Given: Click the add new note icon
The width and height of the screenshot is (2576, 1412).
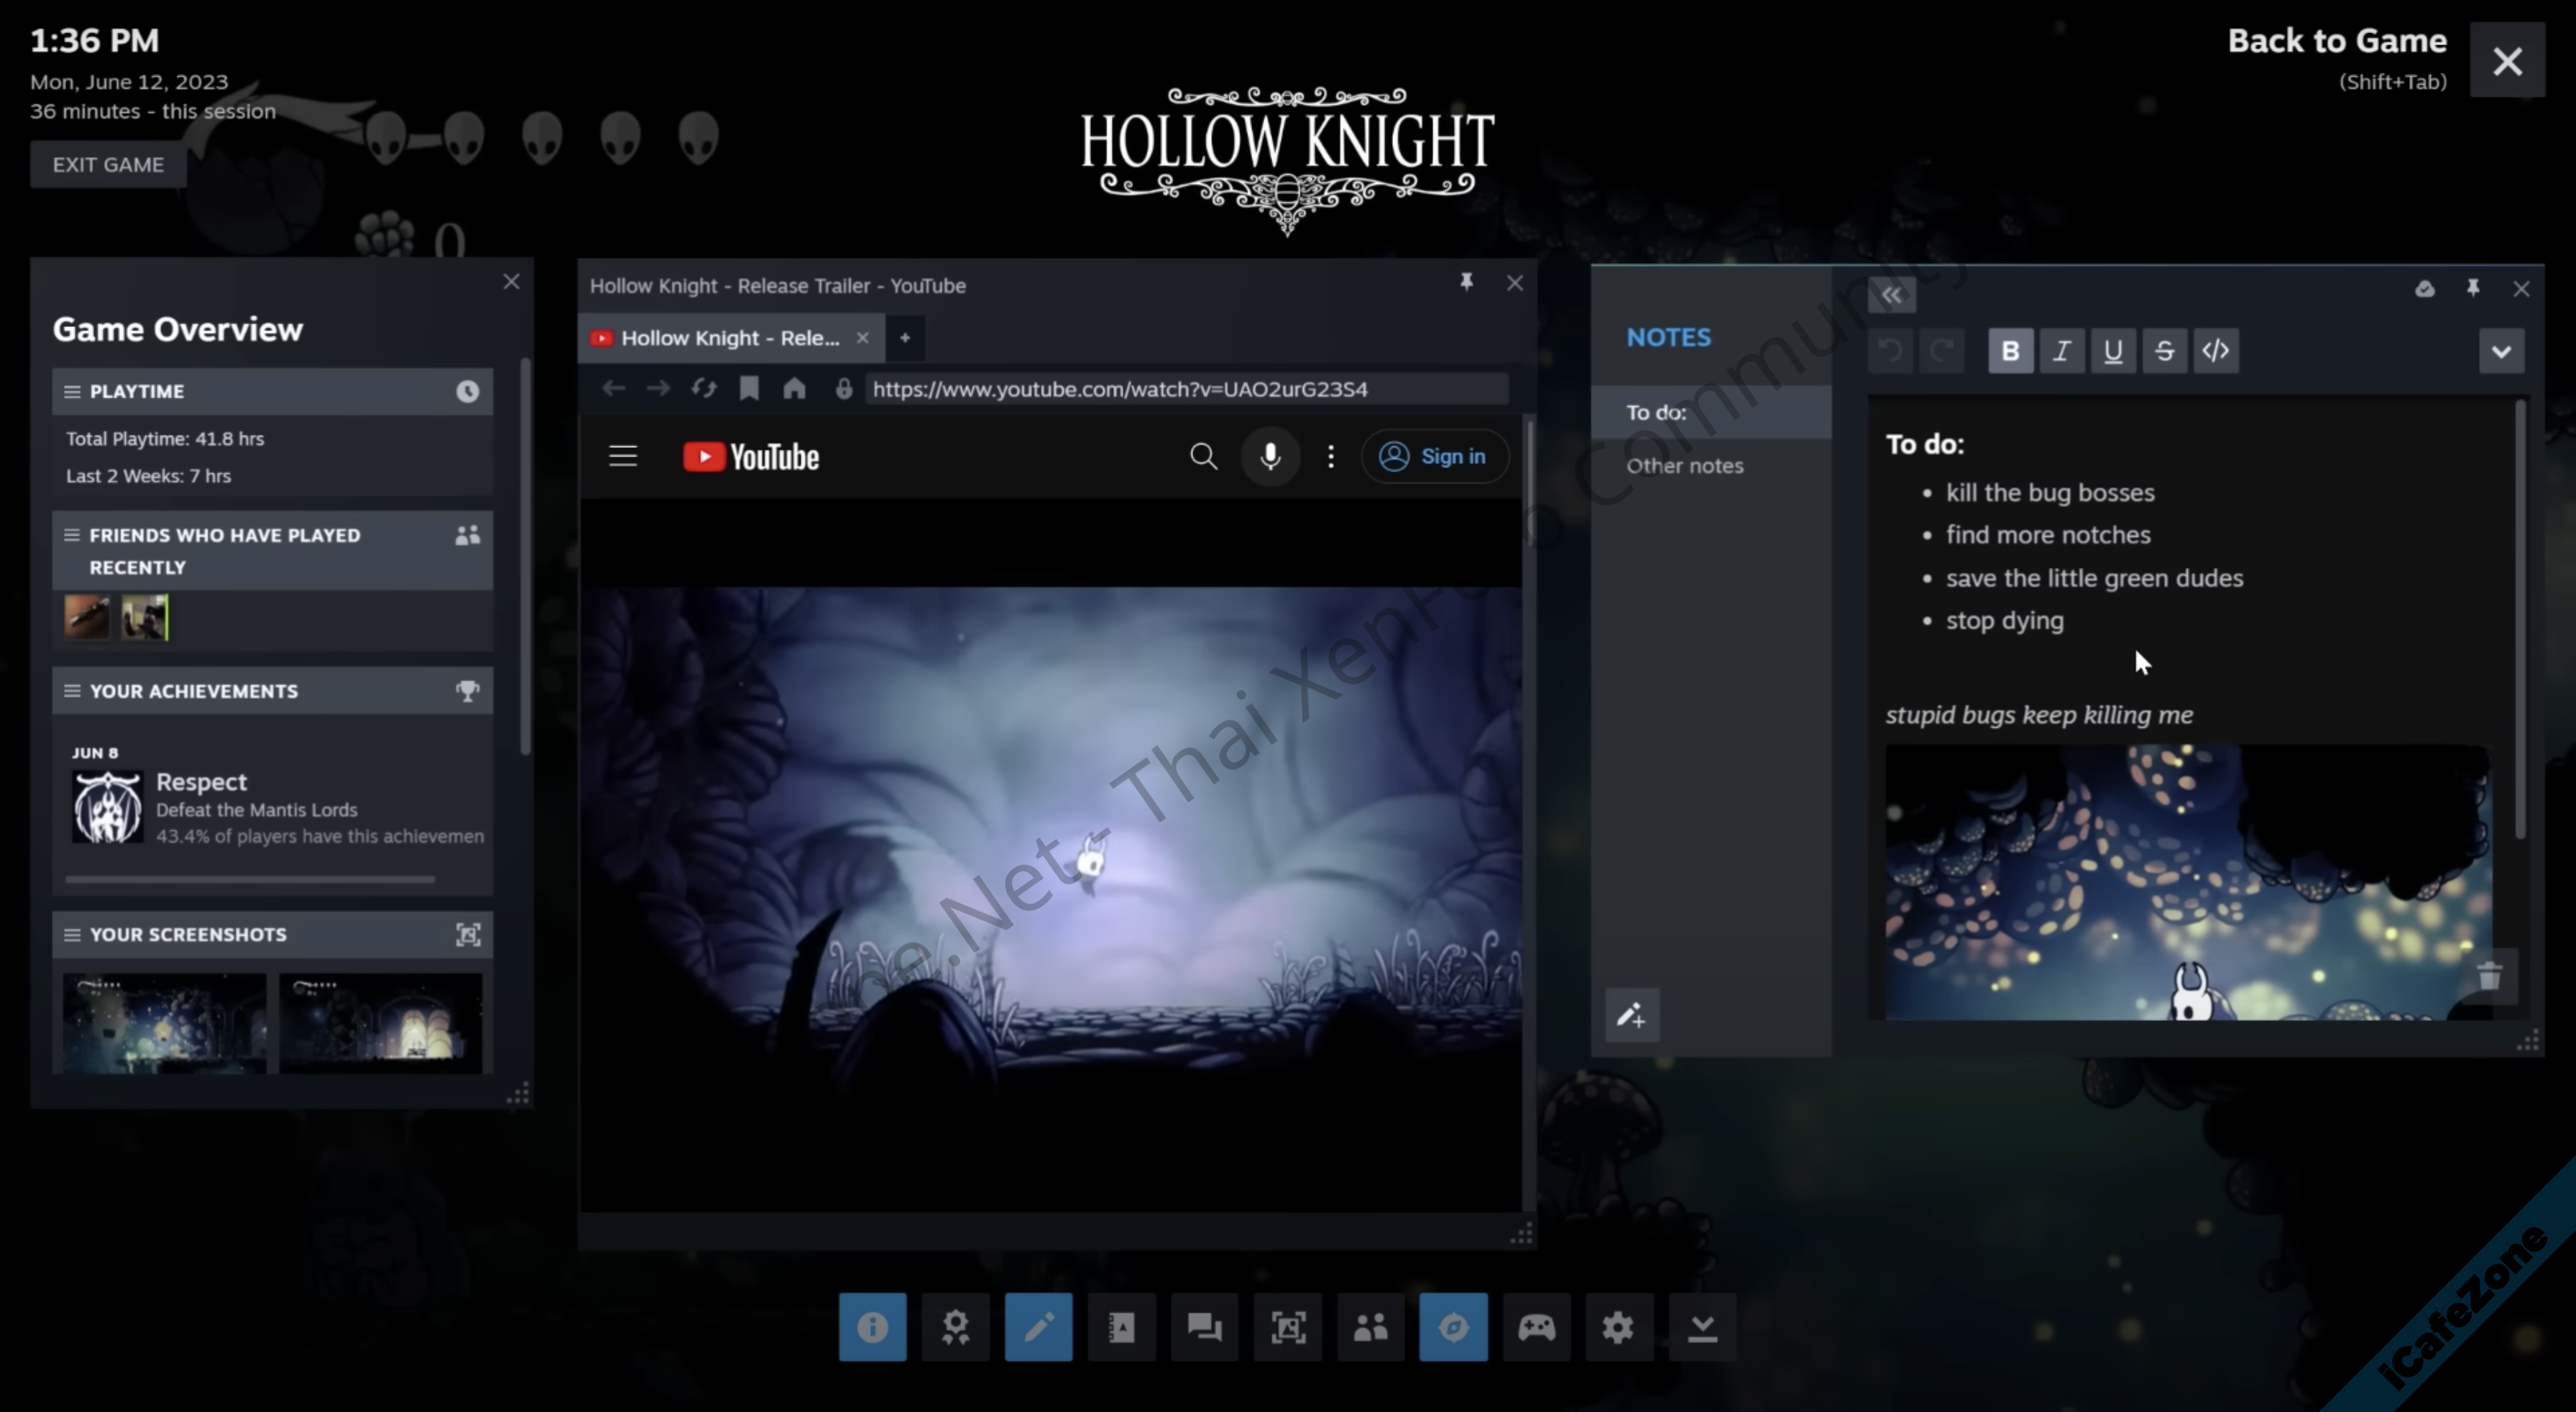Looking at the screenshot, I should point(1632,1016).
